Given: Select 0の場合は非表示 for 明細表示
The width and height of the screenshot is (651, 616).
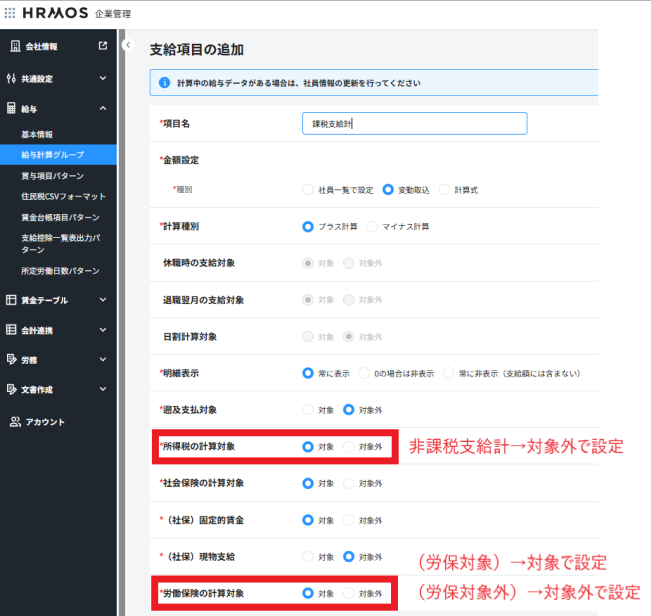Looking at the screenshot, I should pos(364,373).
